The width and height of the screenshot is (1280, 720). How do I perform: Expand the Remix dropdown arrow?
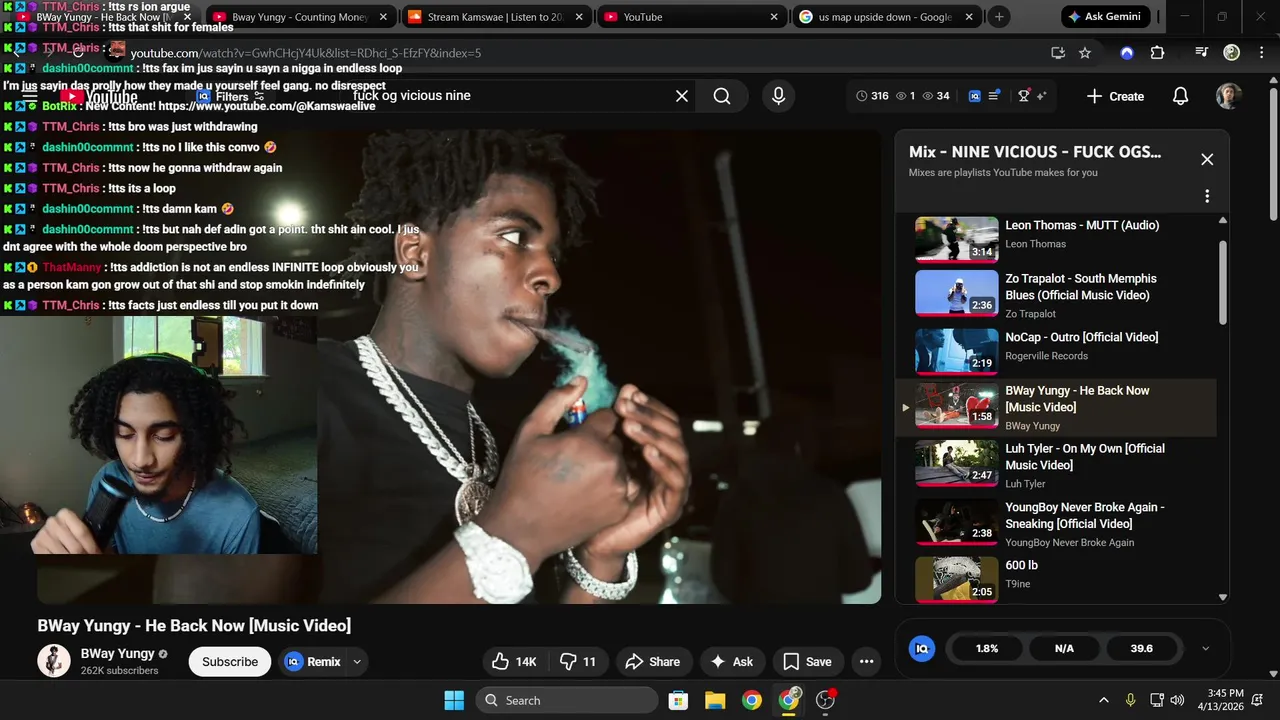coord(357,661)
